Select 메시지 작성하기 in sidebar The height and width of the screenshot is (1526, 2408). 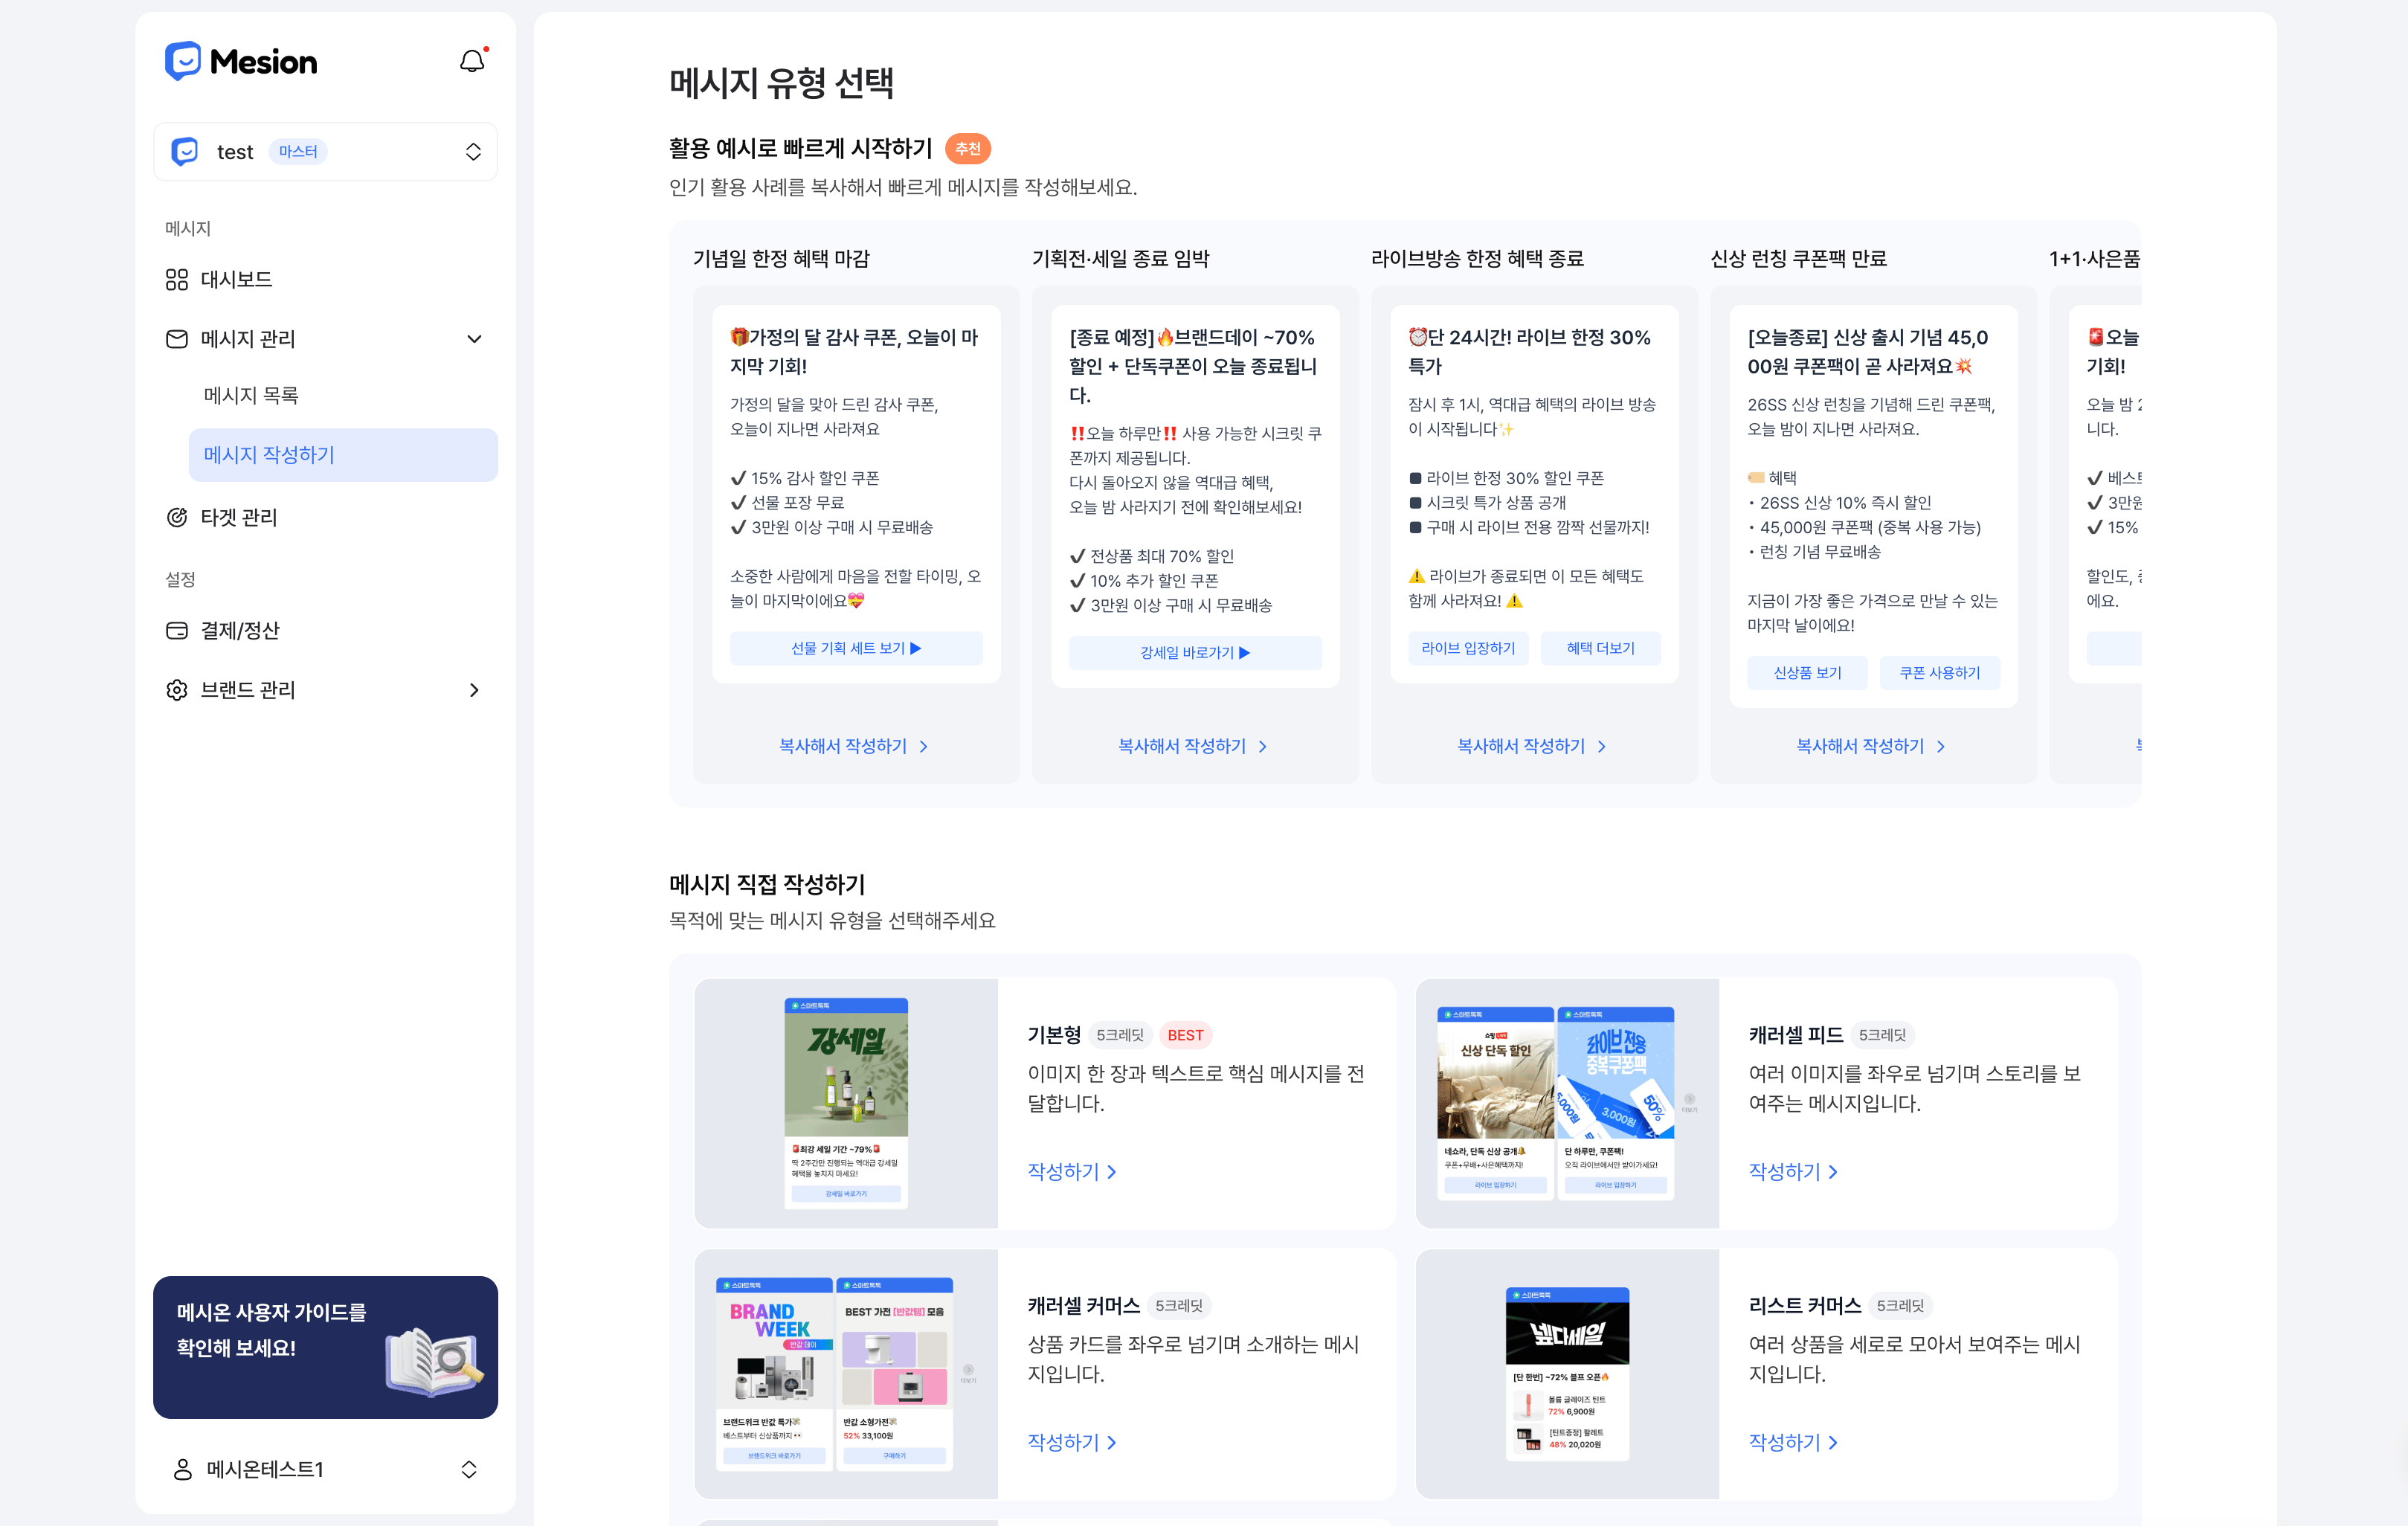pos(343,455)
